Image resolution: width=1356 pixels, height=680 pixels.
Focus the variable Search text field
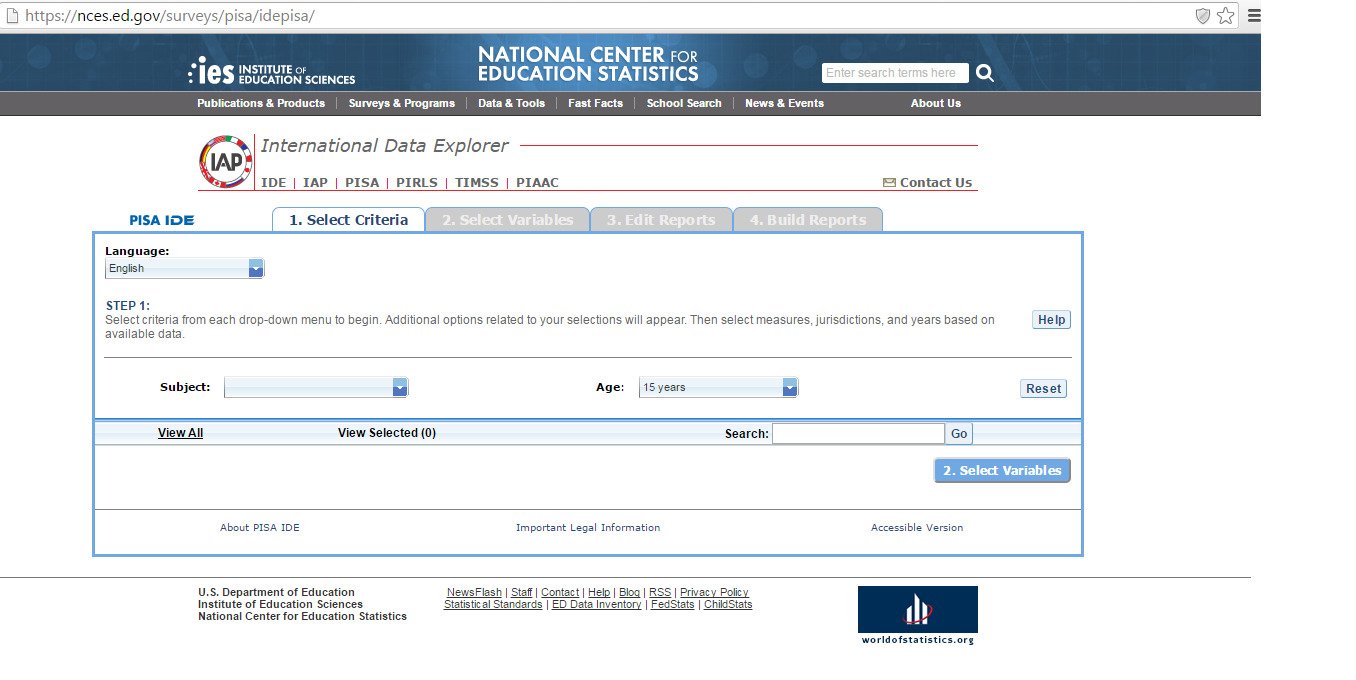pyautogui.click(x=857, y=433)
